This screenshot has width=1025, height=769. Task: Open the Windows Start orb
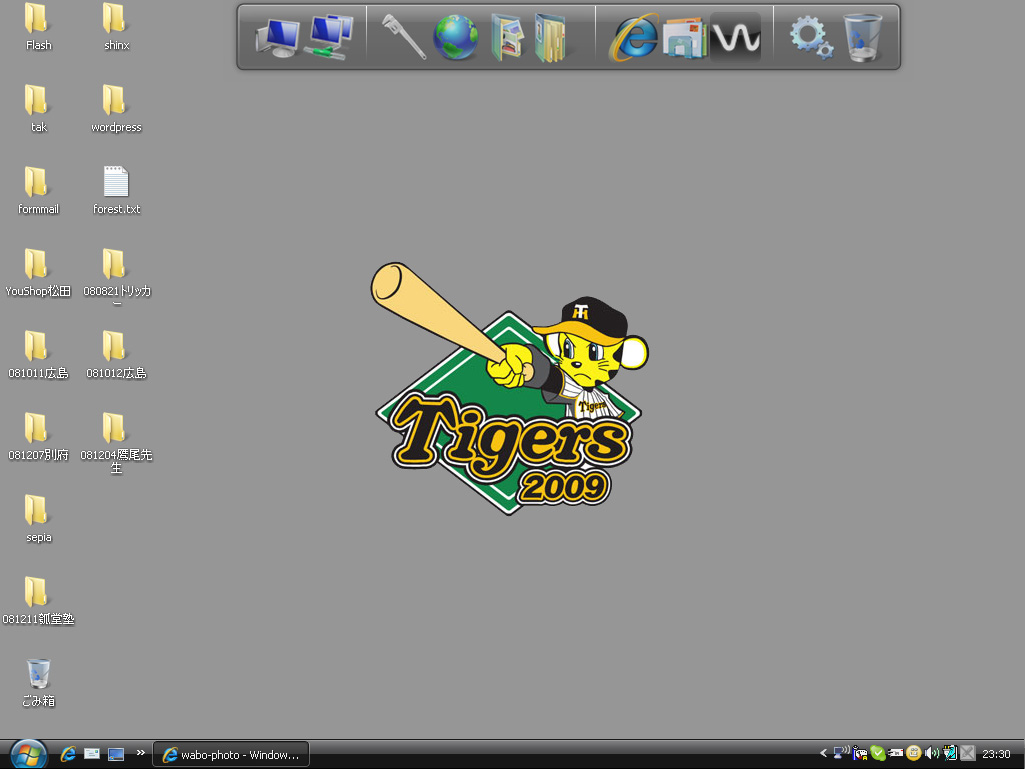pos(28,755)
